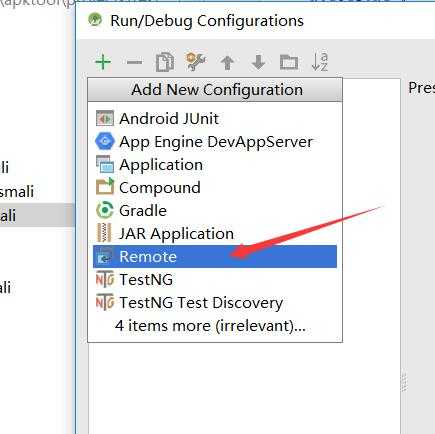Click the Copy Configuration icon
Image resolution: width=435 pixels, height=434 pixels.
(x=165, y=62)
